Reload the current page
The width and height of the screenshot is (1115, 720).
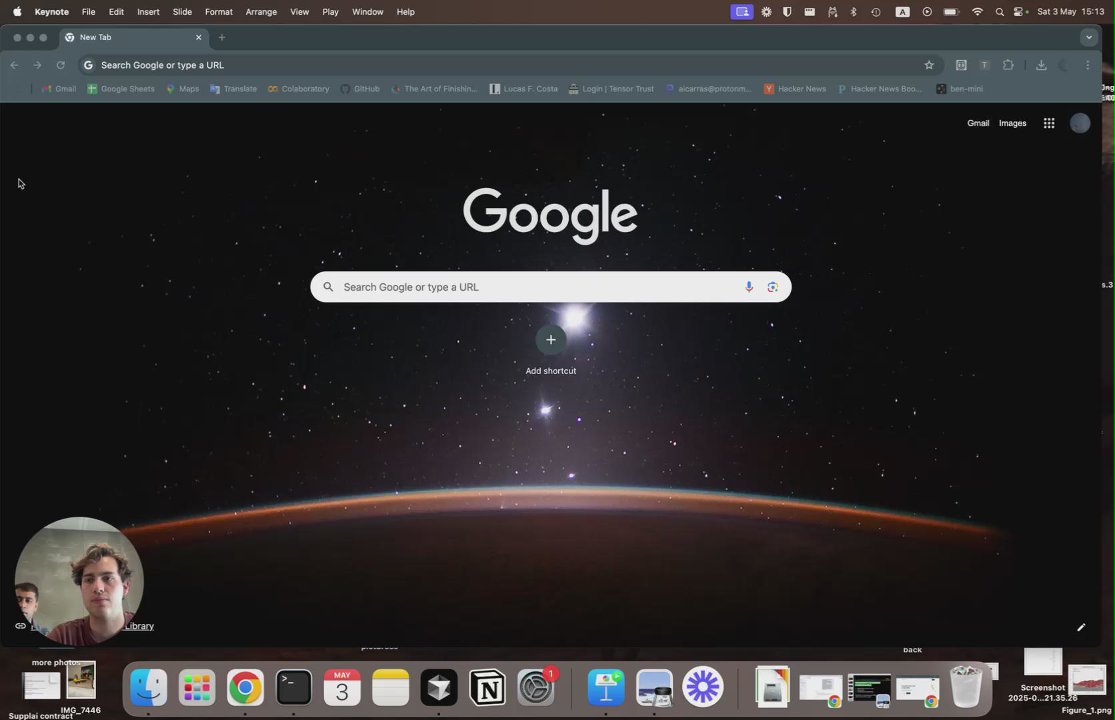coord(60,65)
